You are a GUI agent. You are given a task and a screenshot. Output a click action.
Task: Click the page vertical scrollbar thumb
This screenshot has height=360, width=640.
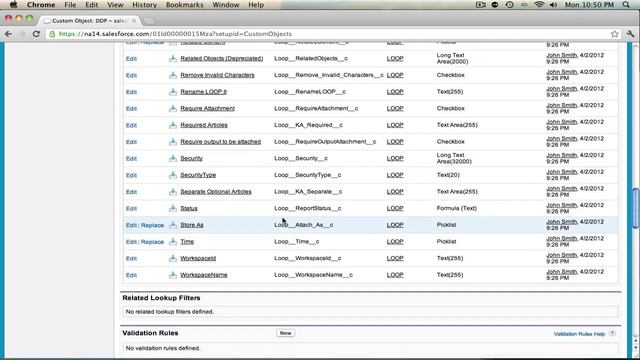pyautogui.click(x=635, y=207)
